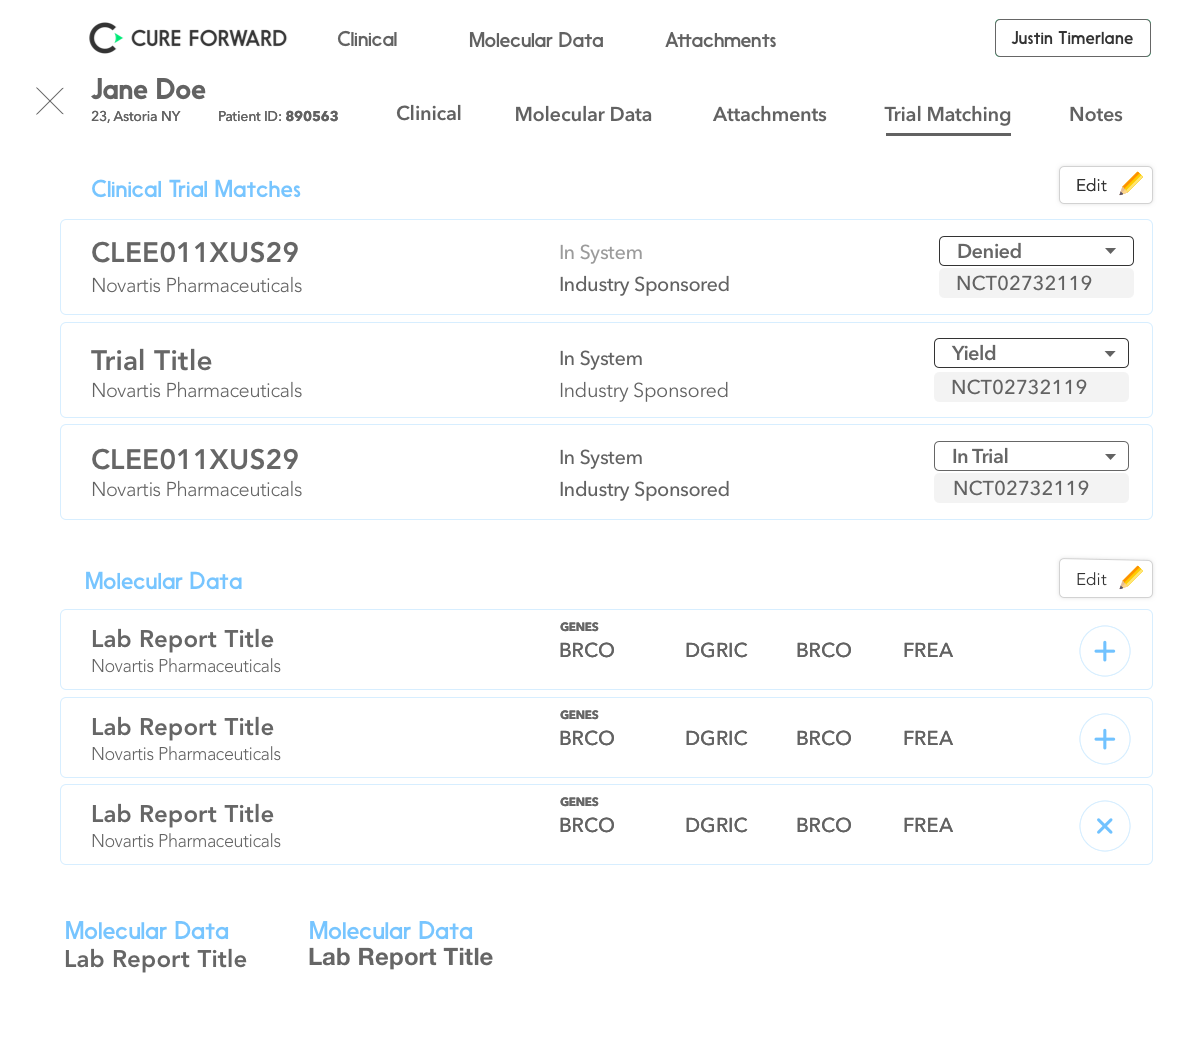The height and width of the screenshot is (1056, 1200).
Task: Click non-bold Lab Report Title at bottom left
Action: [155, 959]
